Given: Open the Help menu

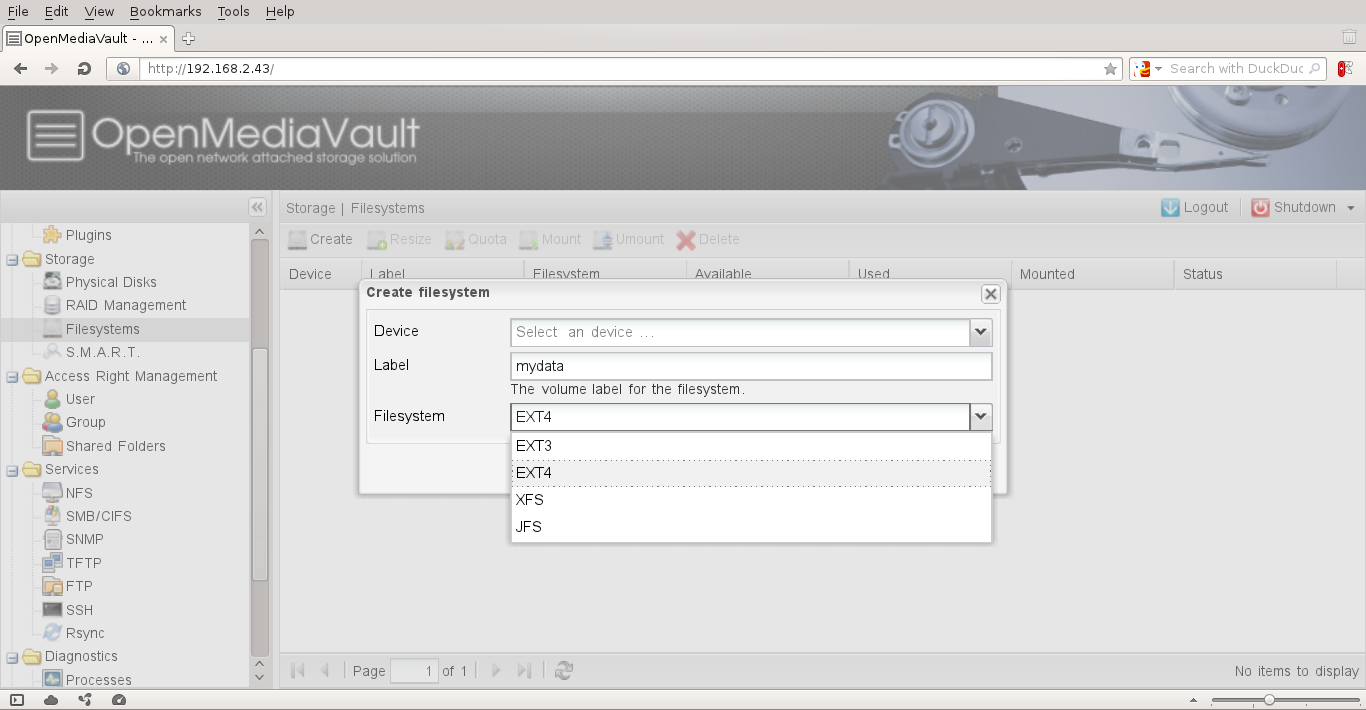Looking at the screenshot, I should [x=280, y=11].
